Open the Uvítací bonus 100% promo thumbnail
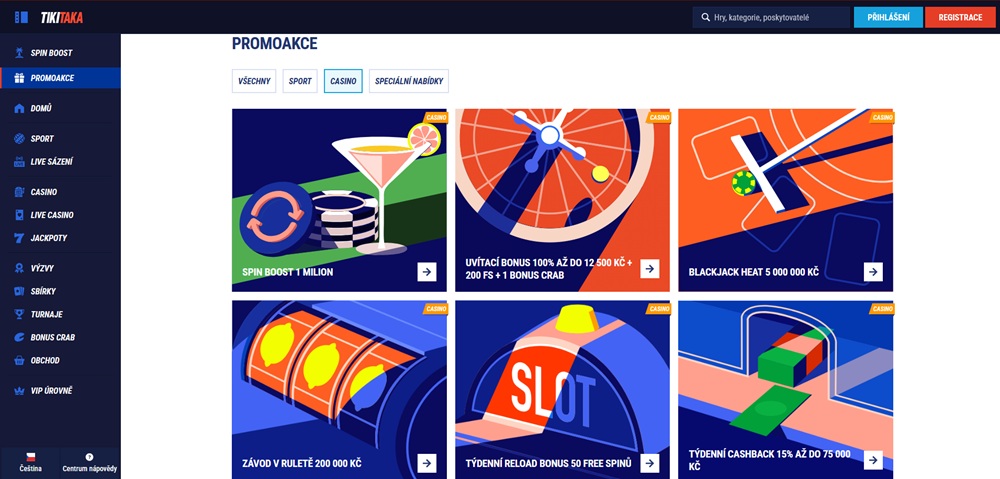 [562, 200]
